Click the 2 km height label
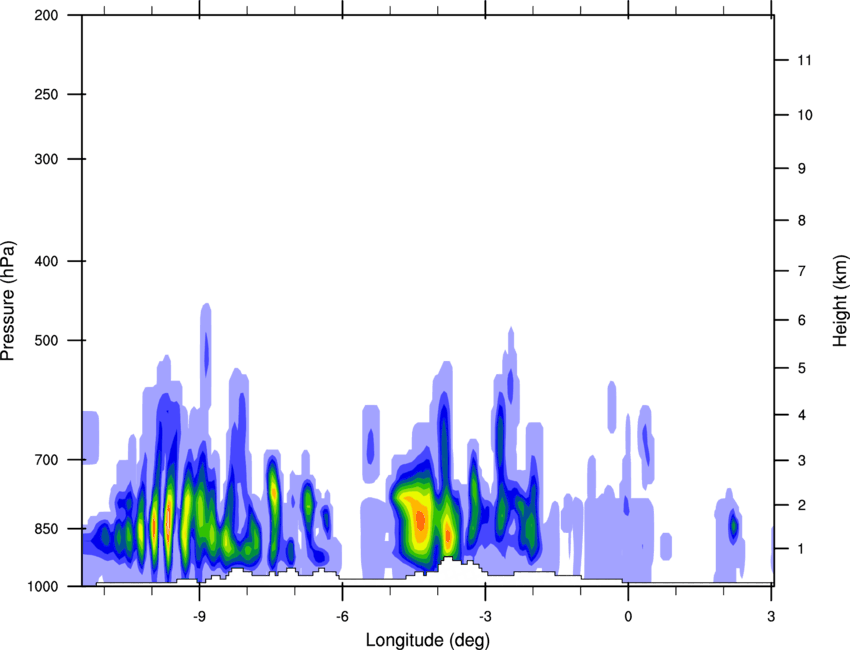Screen dimensions: 850x650 tap(802, 505)
